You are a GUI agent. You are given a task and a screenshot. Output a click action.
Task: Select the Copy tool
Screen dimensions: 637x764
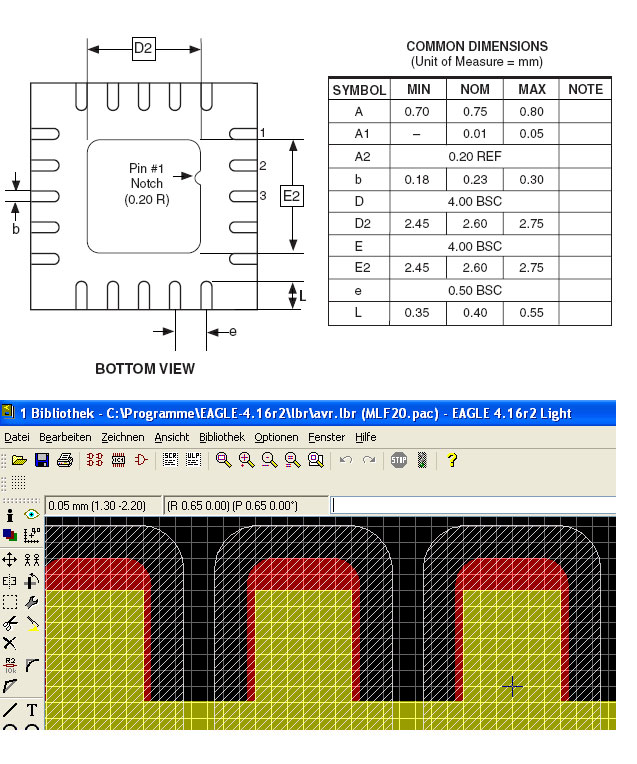(x=32, y=559)
